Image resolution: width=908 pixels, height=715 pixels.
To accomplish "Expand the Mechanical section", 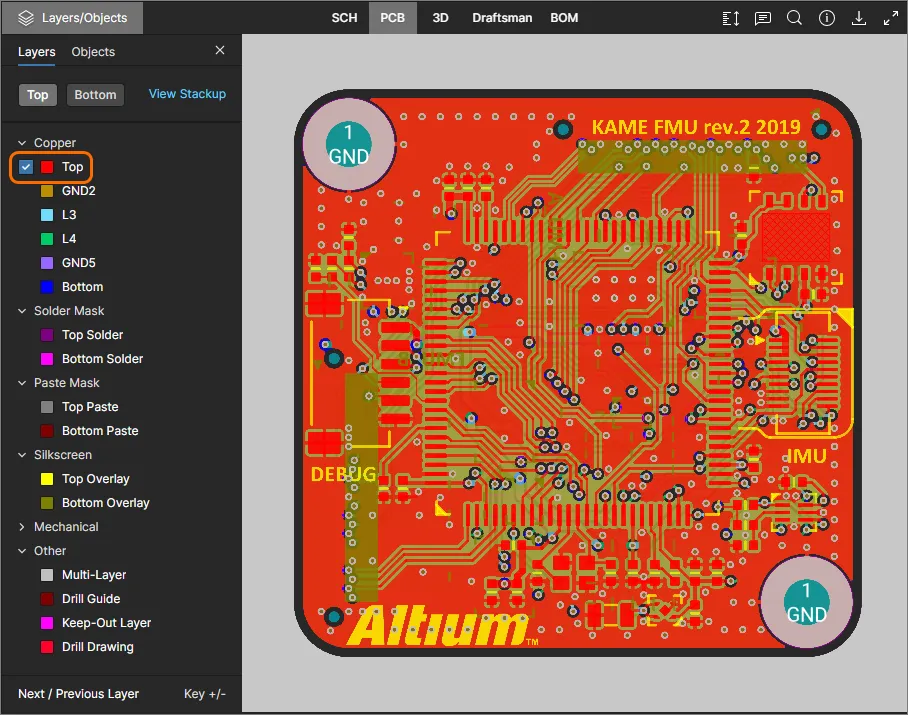I will tap(22, 527).
